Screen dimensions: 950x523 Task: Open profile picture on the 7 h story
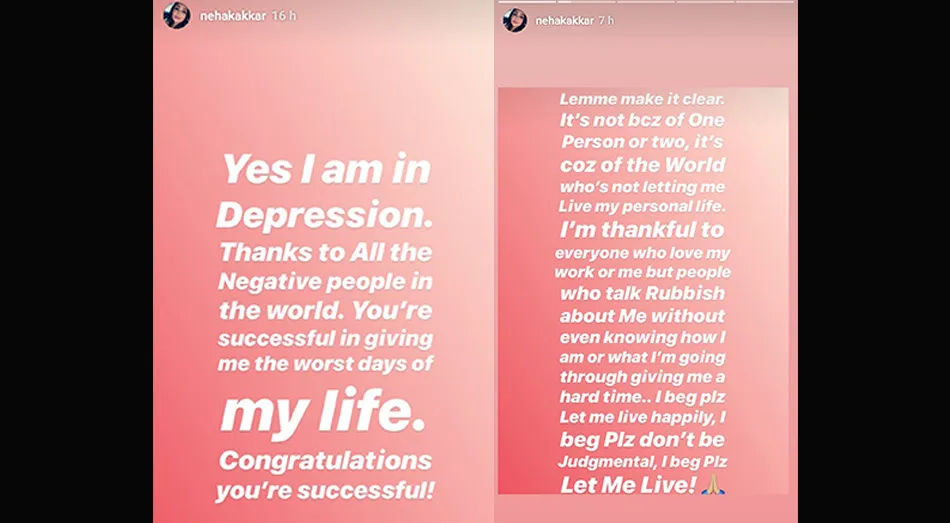click(515, 20)
